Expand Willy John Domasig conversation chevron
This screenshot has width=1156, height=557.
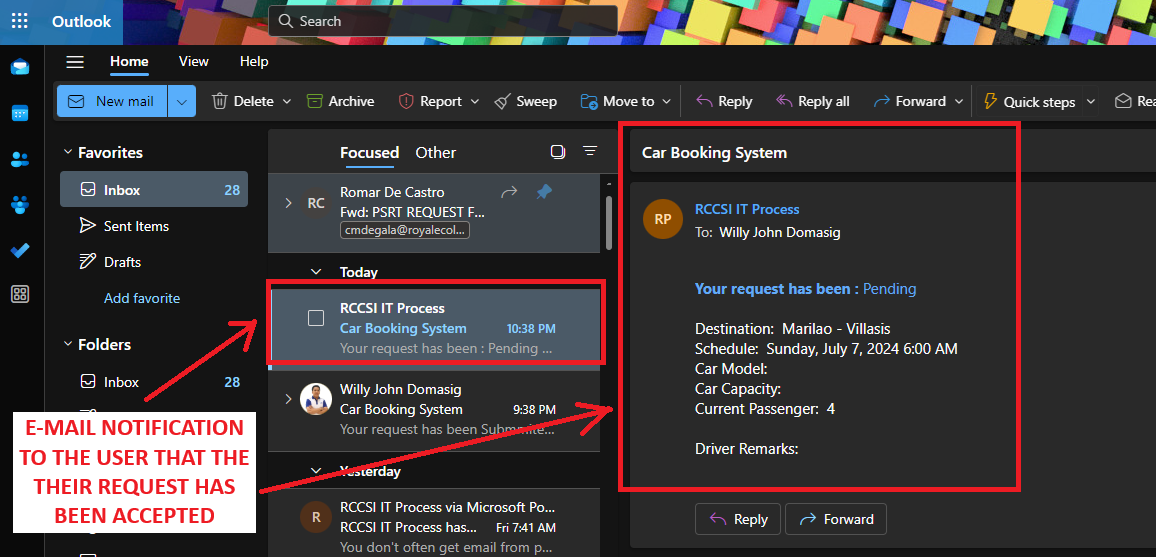[x=288, y=399]
